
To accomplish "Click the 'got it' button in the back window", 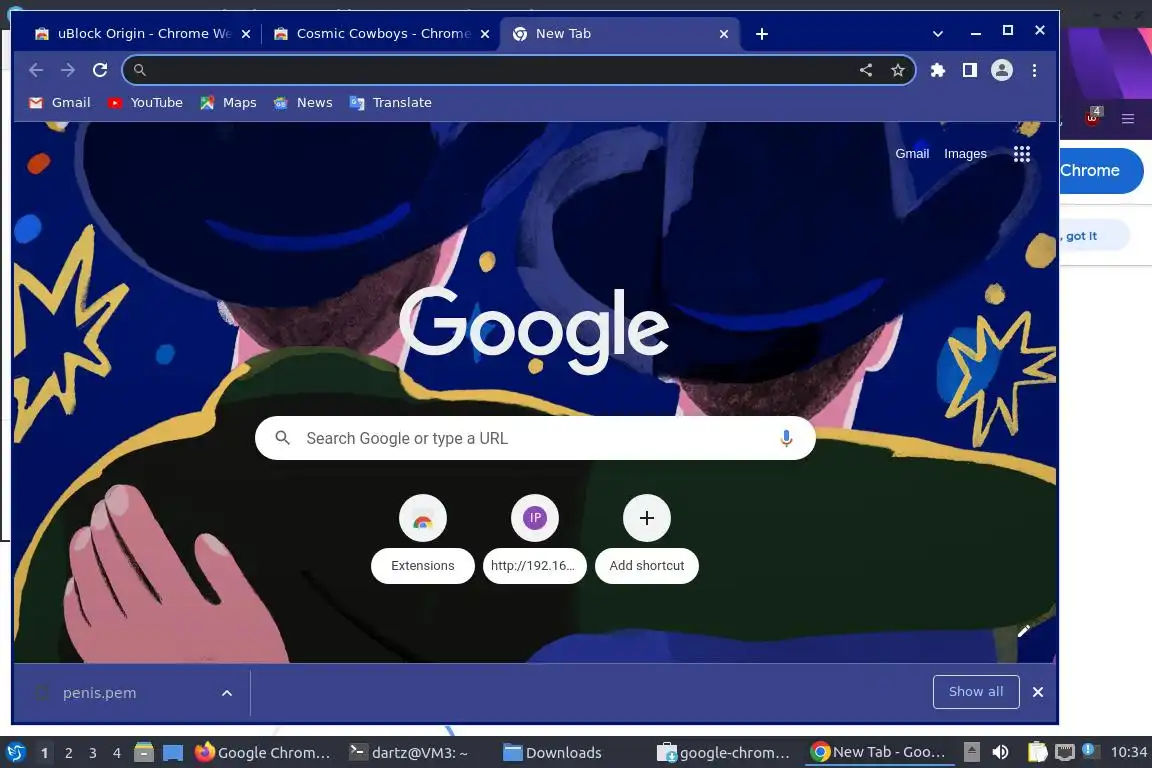I will point(1093,236).
